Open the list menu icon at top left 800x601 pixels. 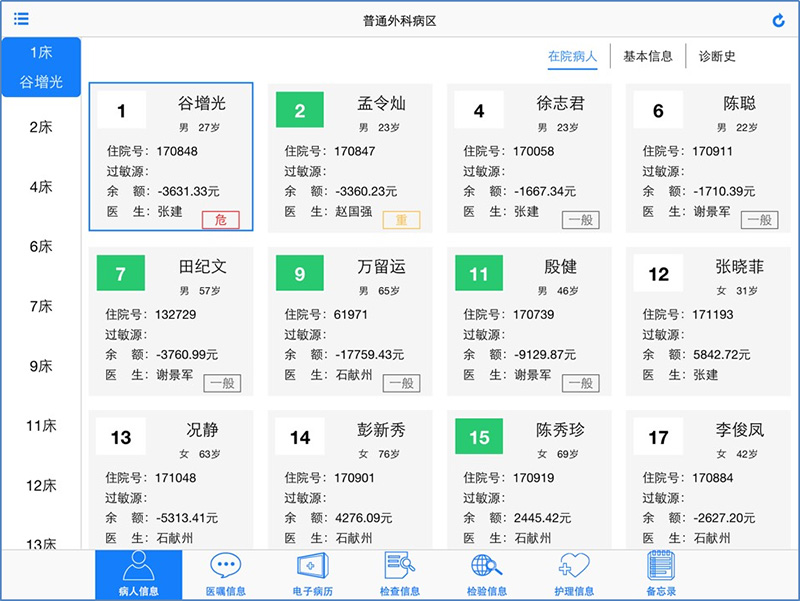coord(21,19)
